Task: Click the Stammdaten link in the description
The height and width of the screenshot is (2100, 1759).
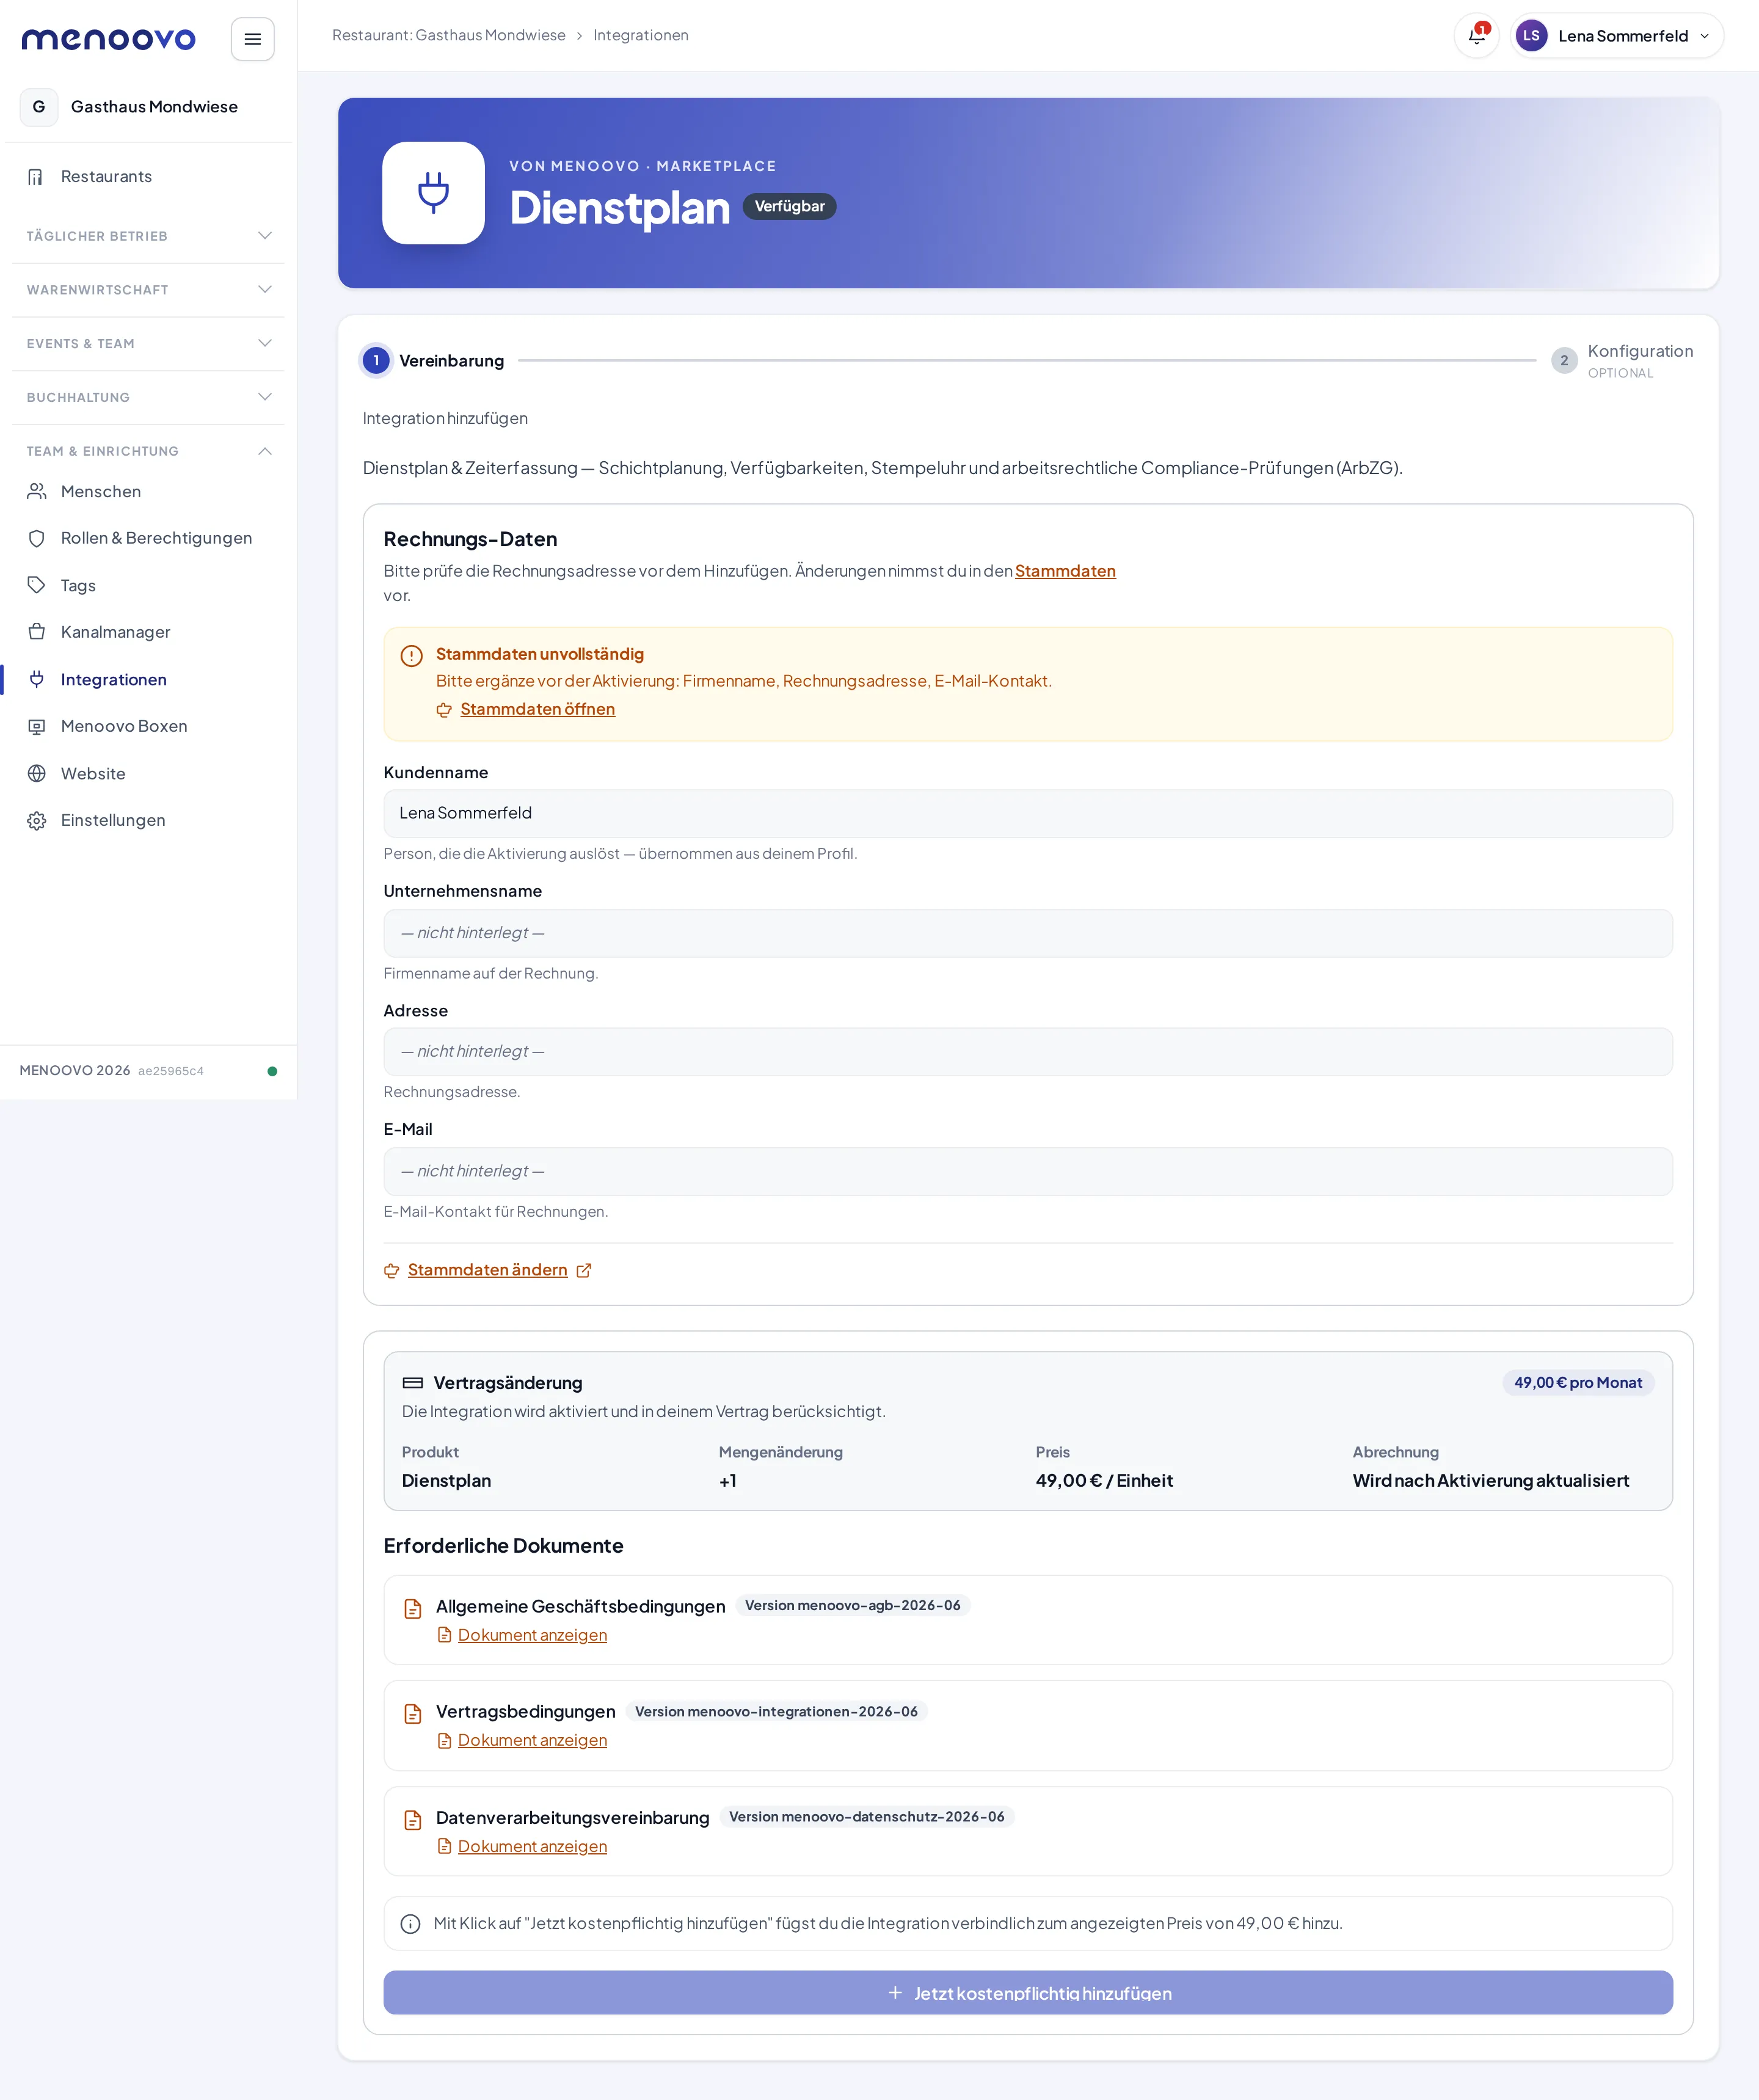Action: (1065, 571)
